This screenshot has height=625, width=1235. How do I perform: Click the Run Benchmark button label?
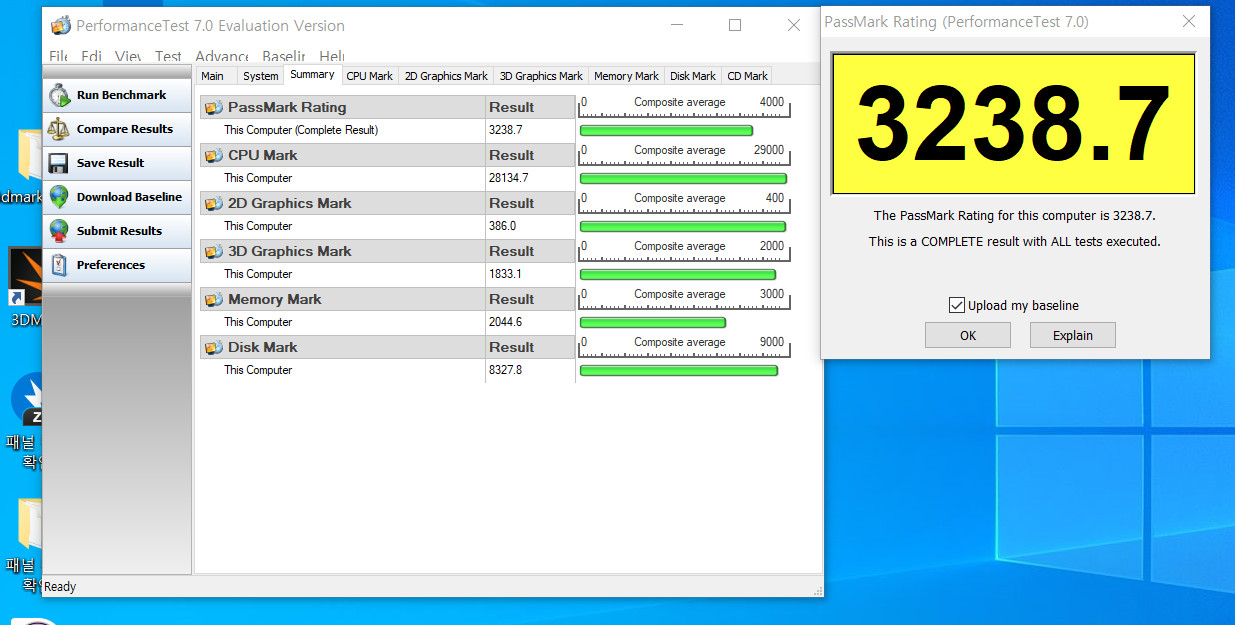(x=122, y=95)
